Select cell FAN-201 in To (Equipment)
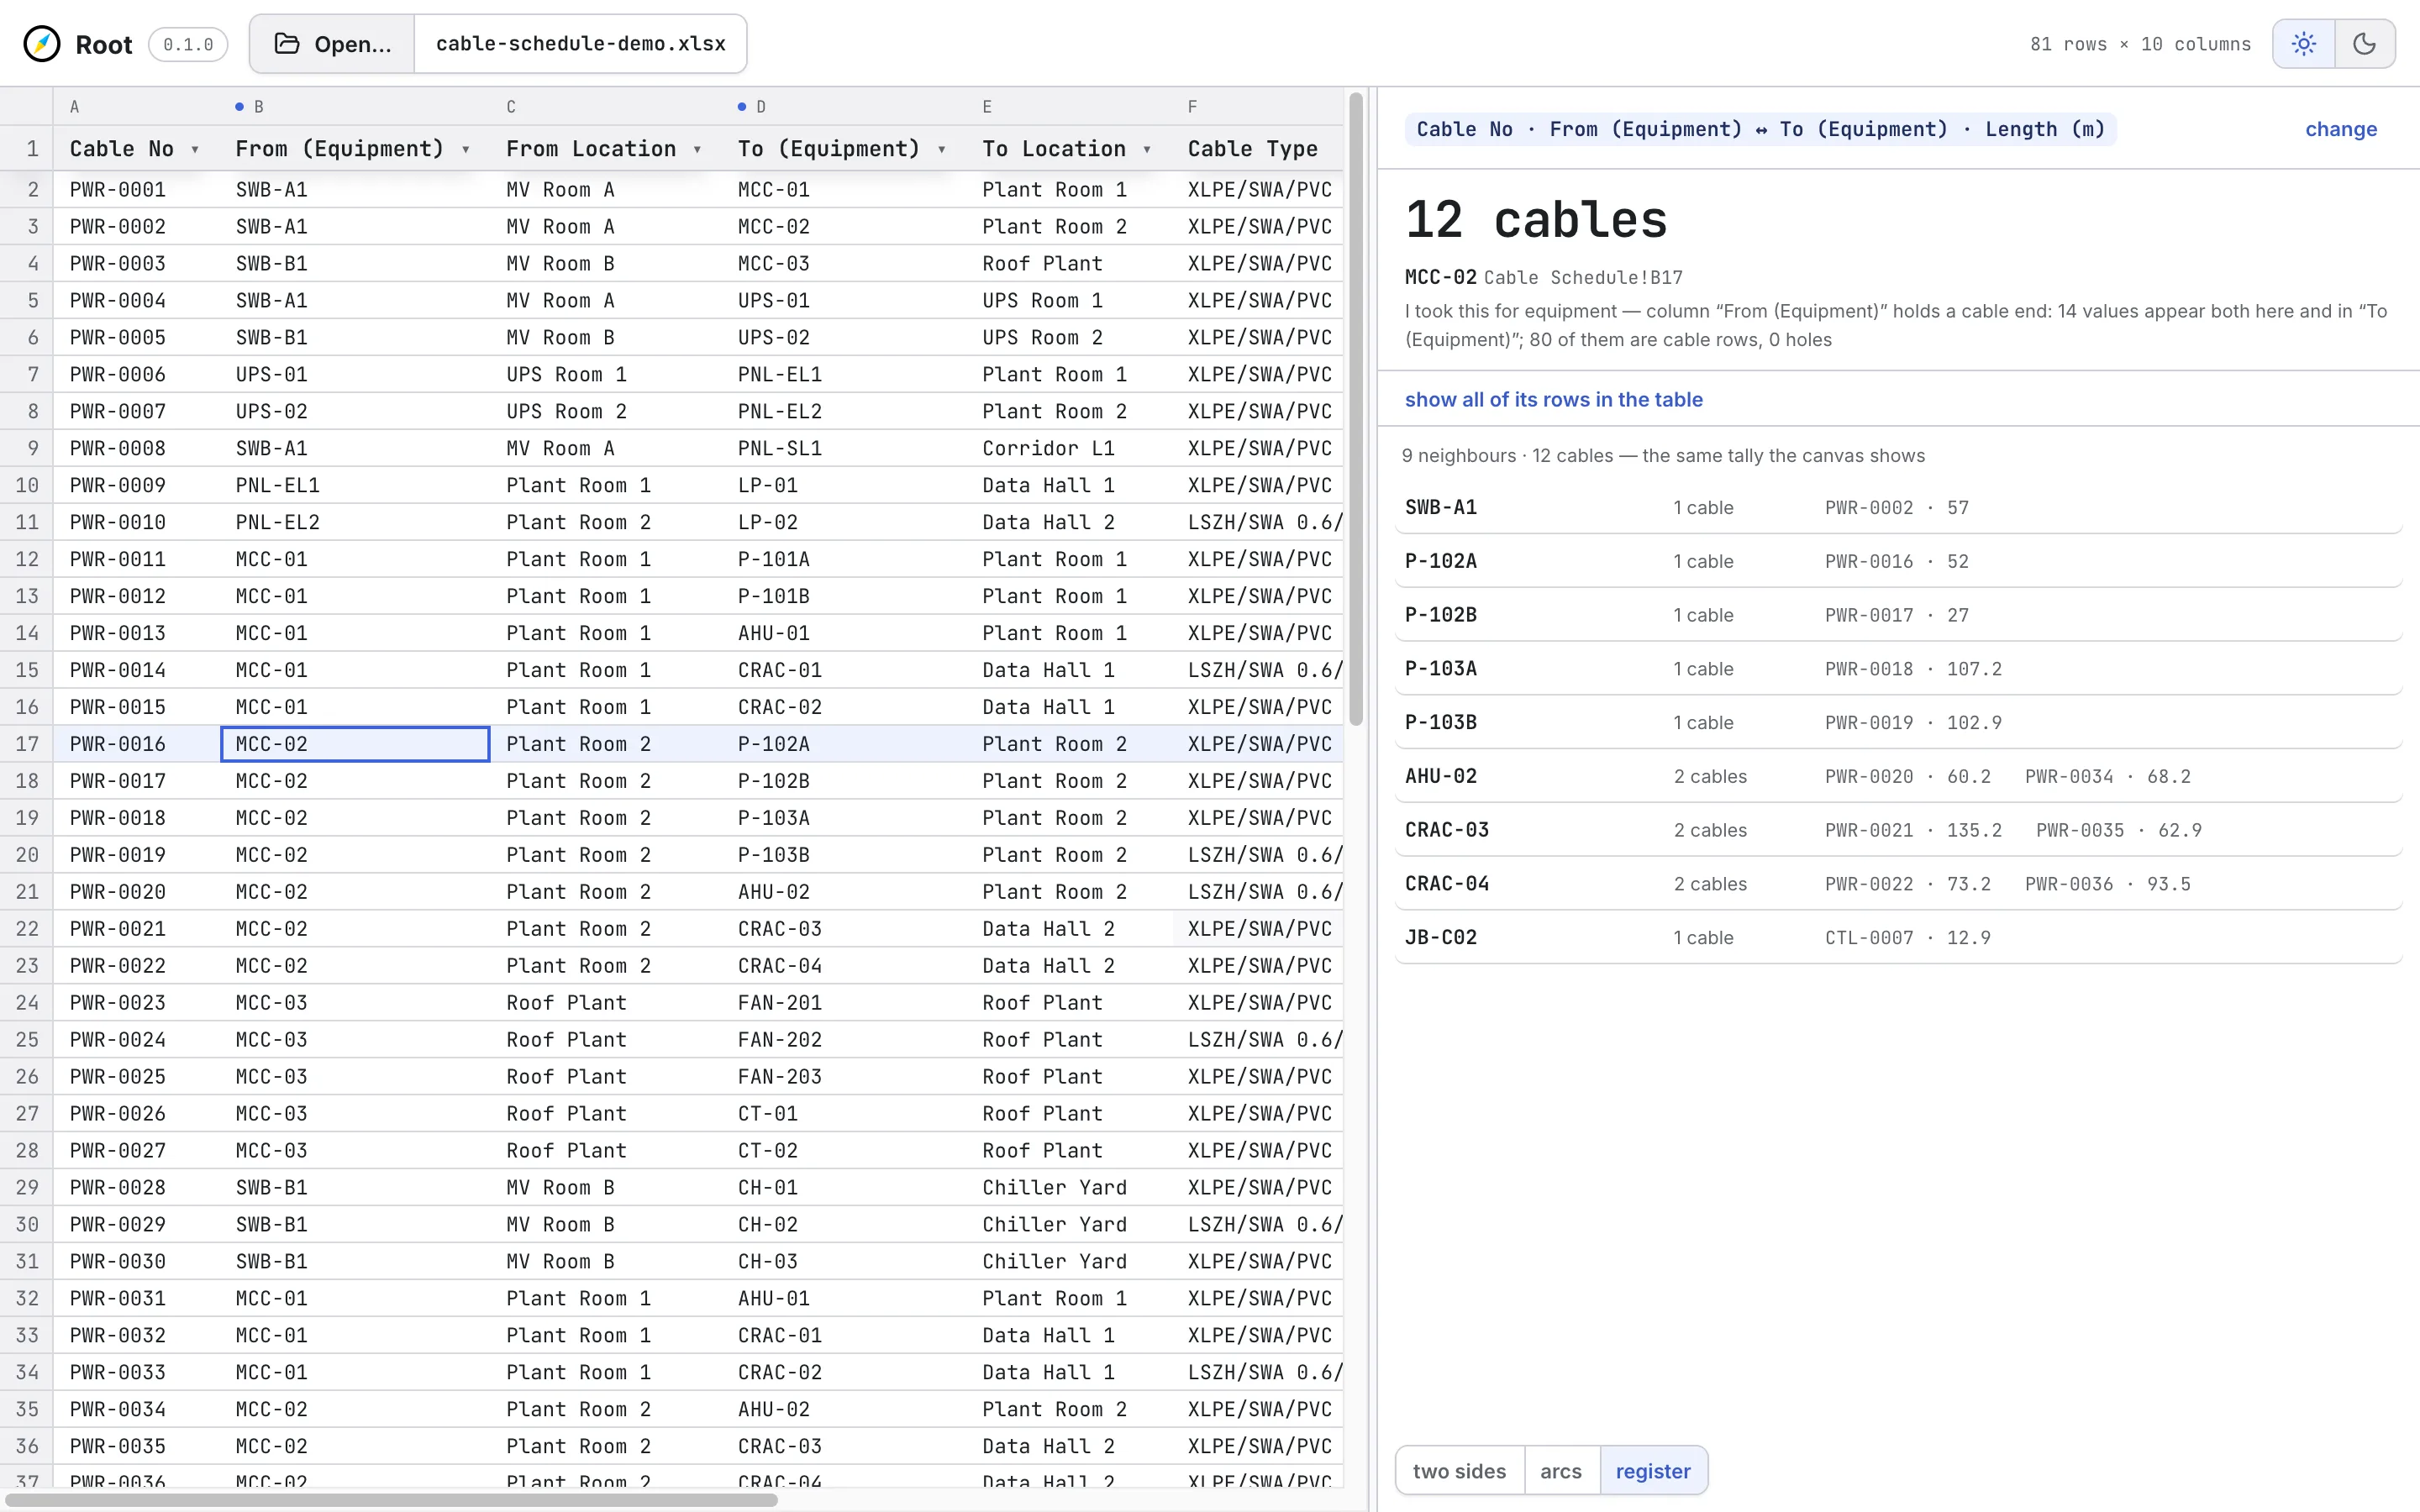Image resolution: width=2420 pixels, height=1512 pixels. [844, 1003]
